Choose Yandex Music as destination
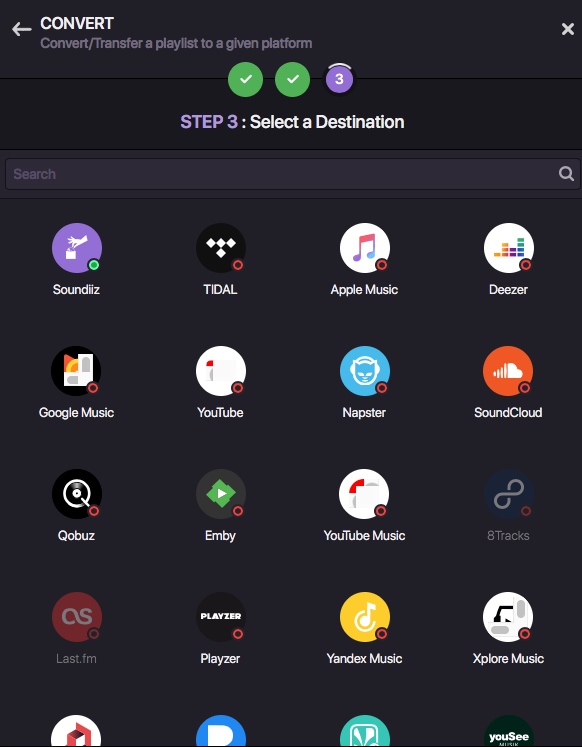The height and width of the screenshot is (747, 582). tap(365, 616)
